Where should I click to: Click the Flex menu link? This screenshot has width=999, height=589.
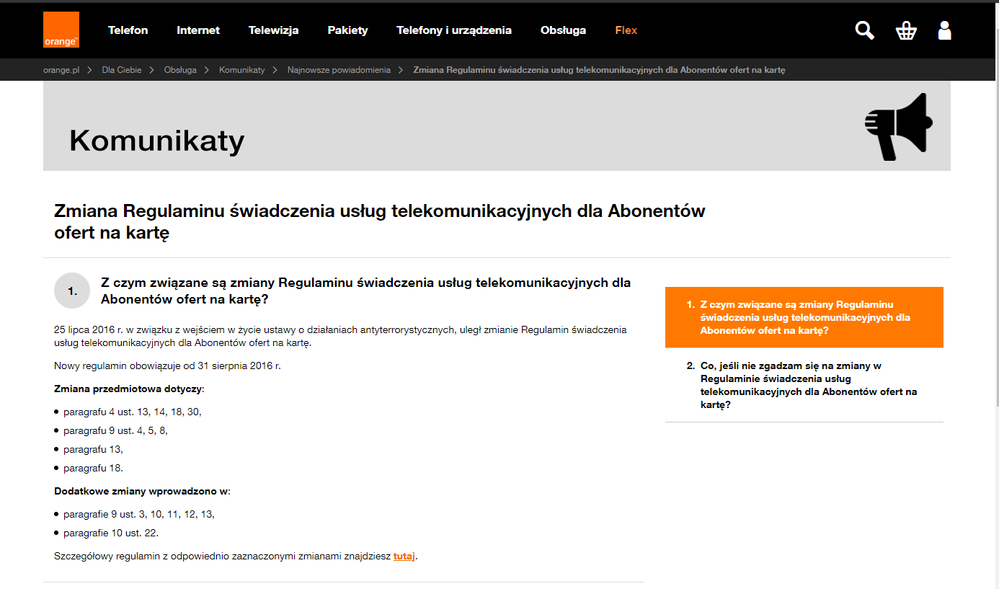point(626,31)
